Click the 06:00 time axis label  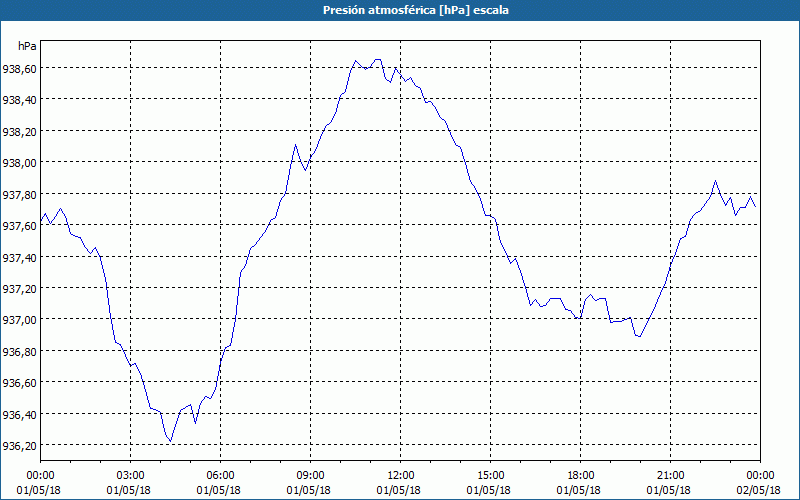(220, 476)
